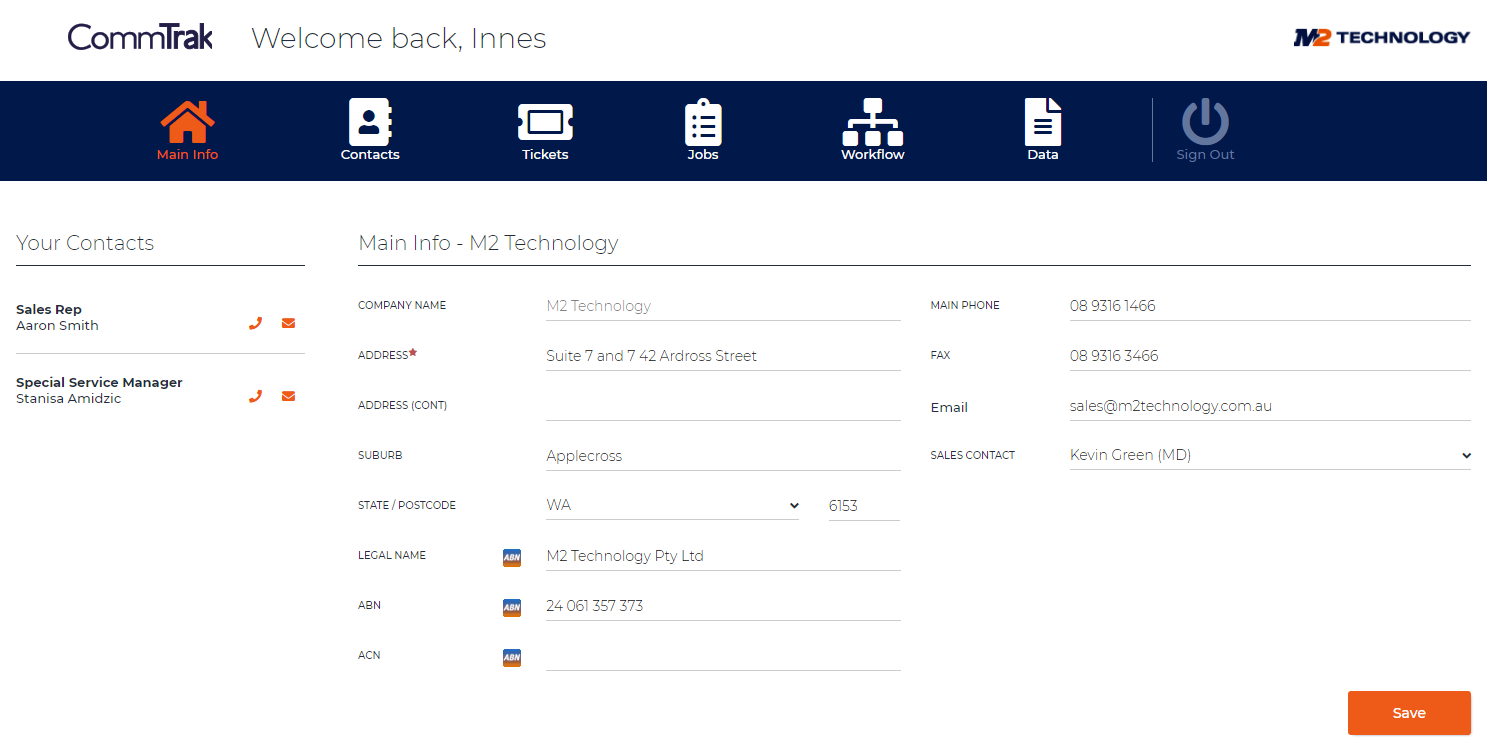Image resolution: width=1487 pixels, height=746 pixels.
Task: Click the empty Address (Cont) field
Action: pos(723,406)
